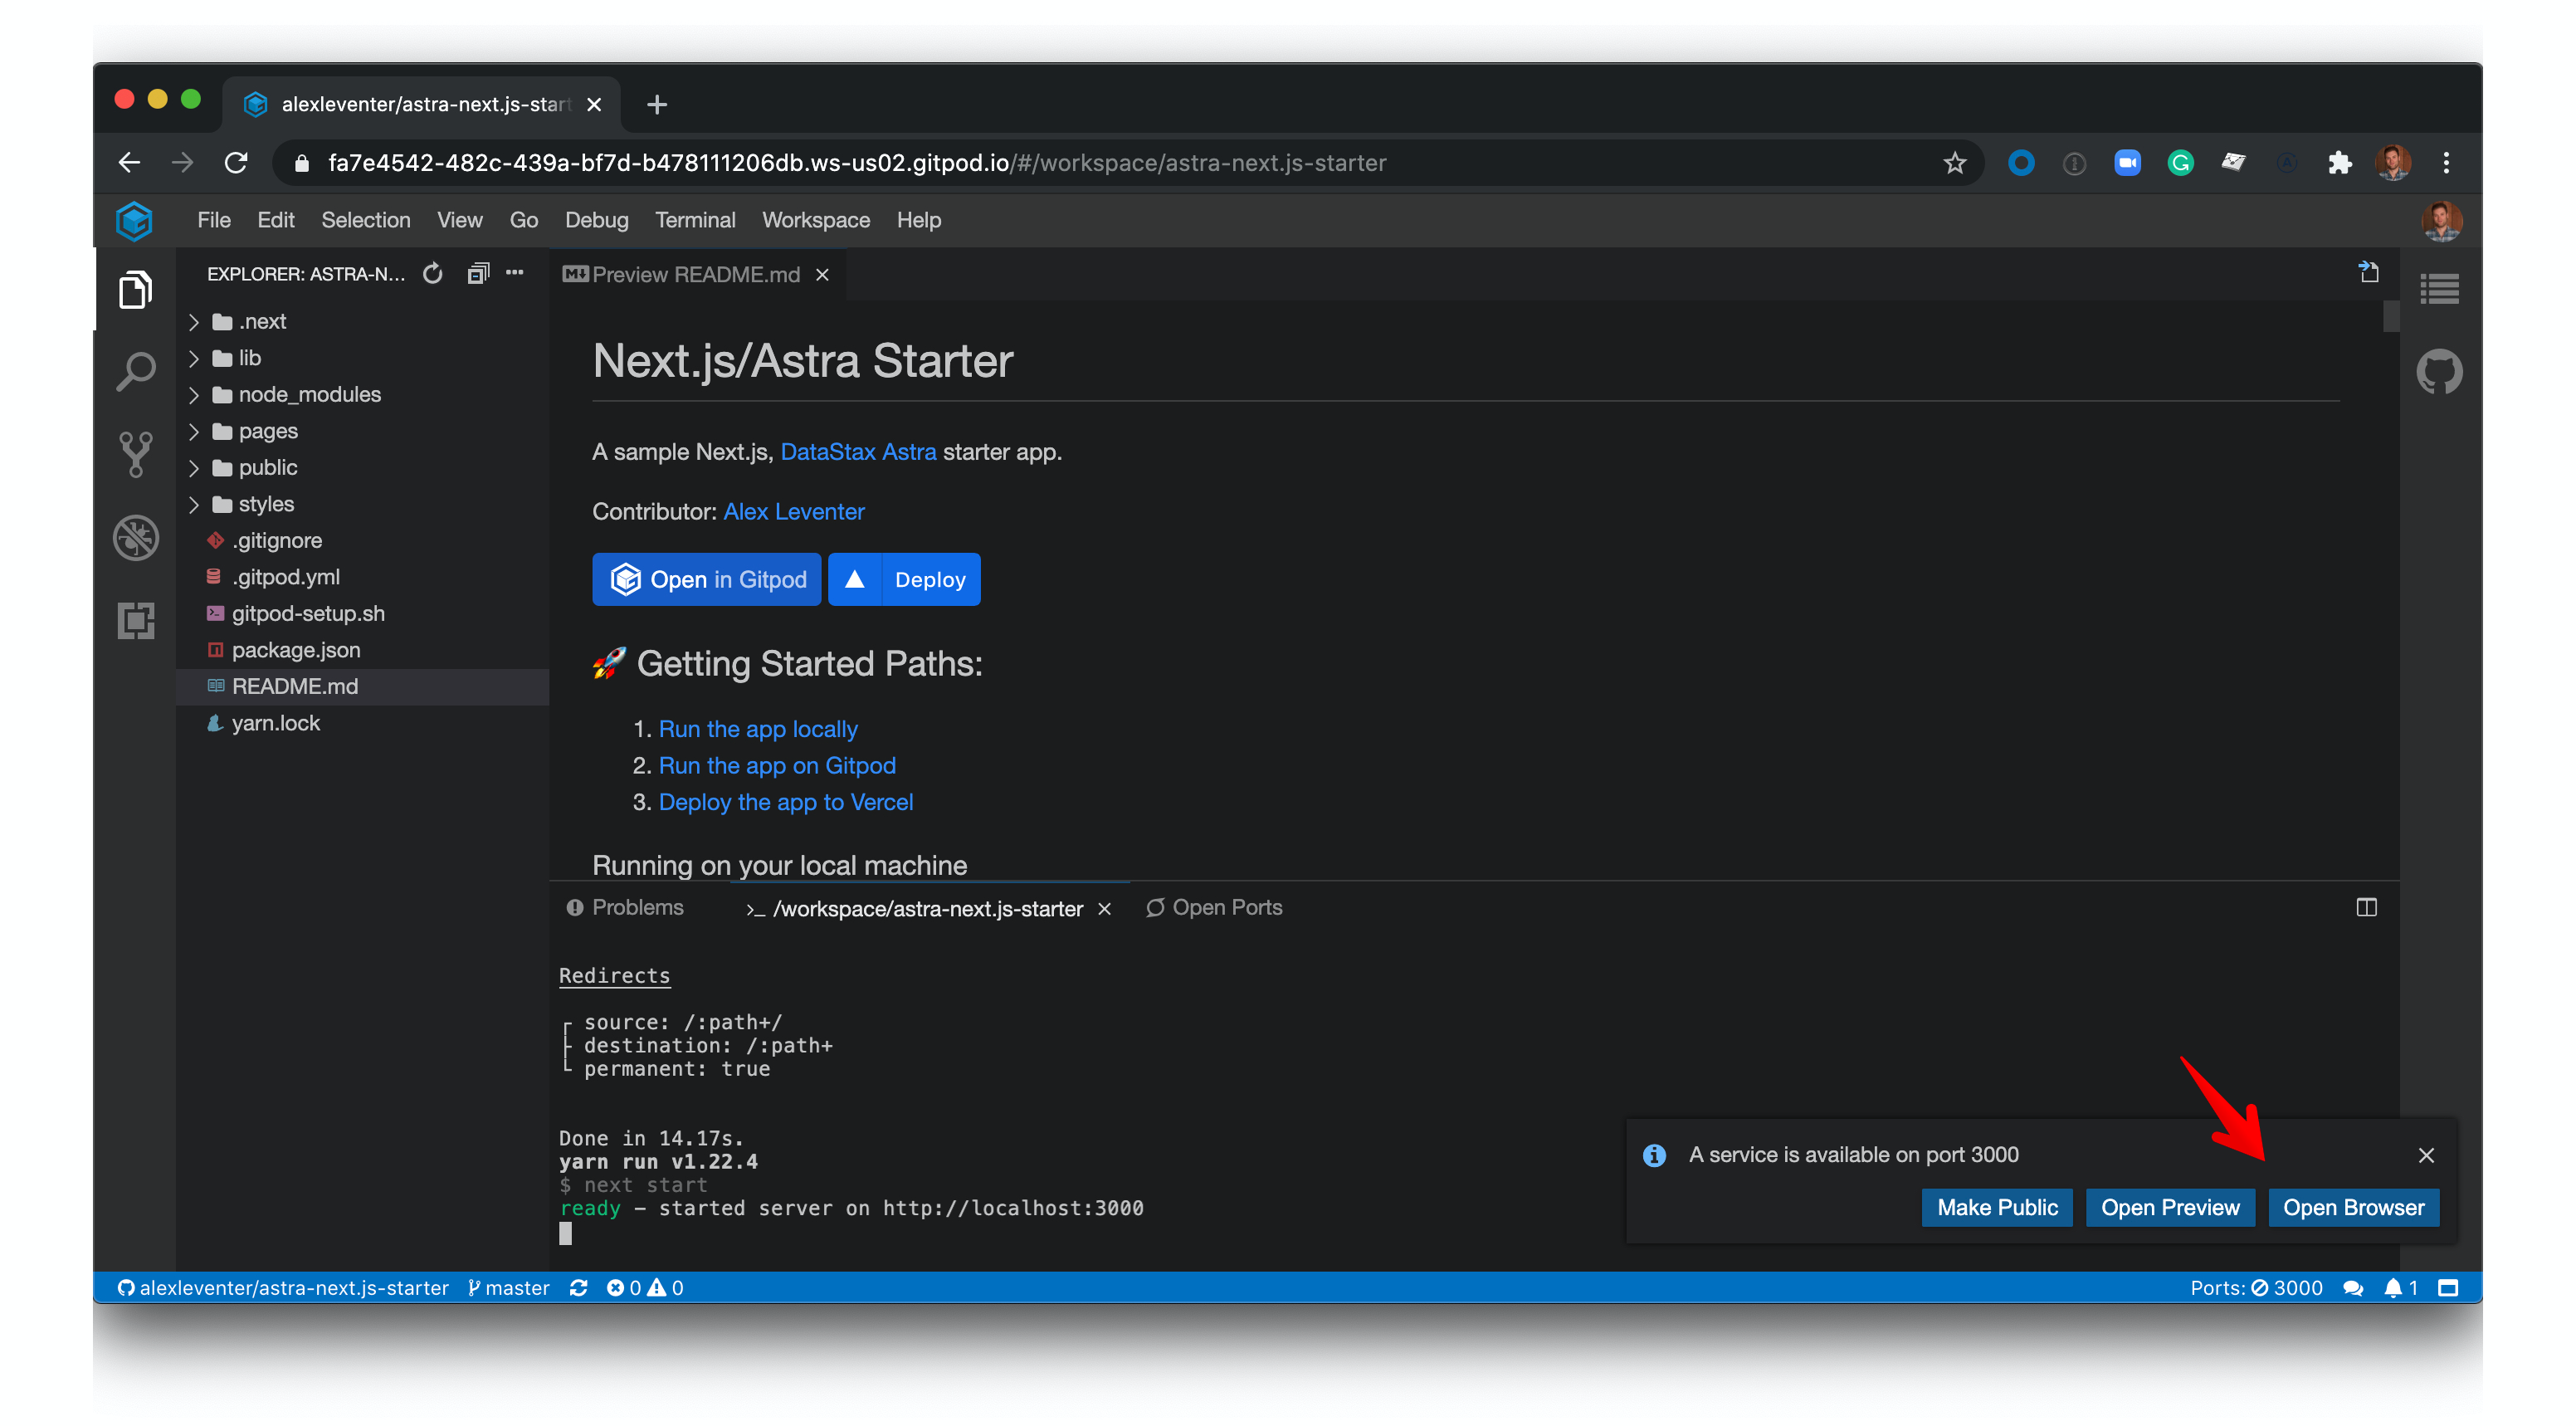The height and width of the screenshot is (1426, 2576).
Task: Click the Deploy button
Action: tap(904, 579)
